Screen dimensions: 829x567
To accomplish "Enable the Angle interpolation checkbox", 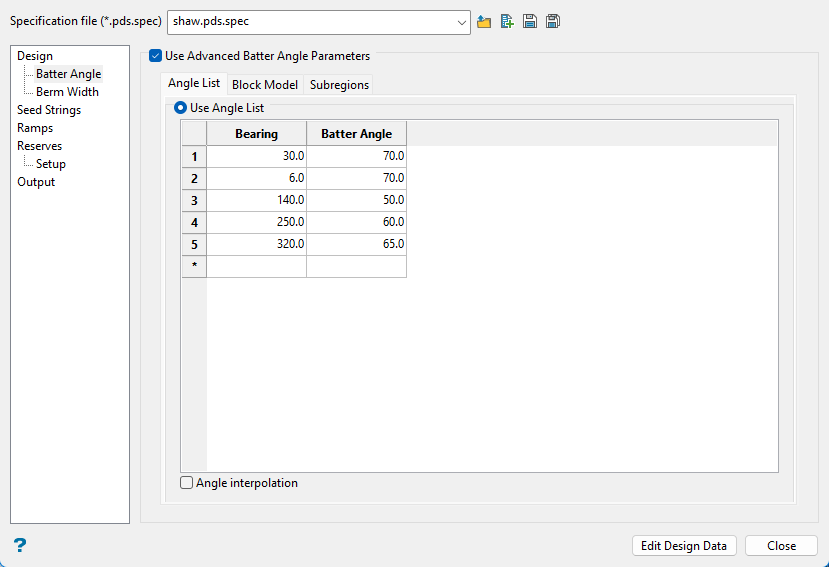I will tap(187, 483).
